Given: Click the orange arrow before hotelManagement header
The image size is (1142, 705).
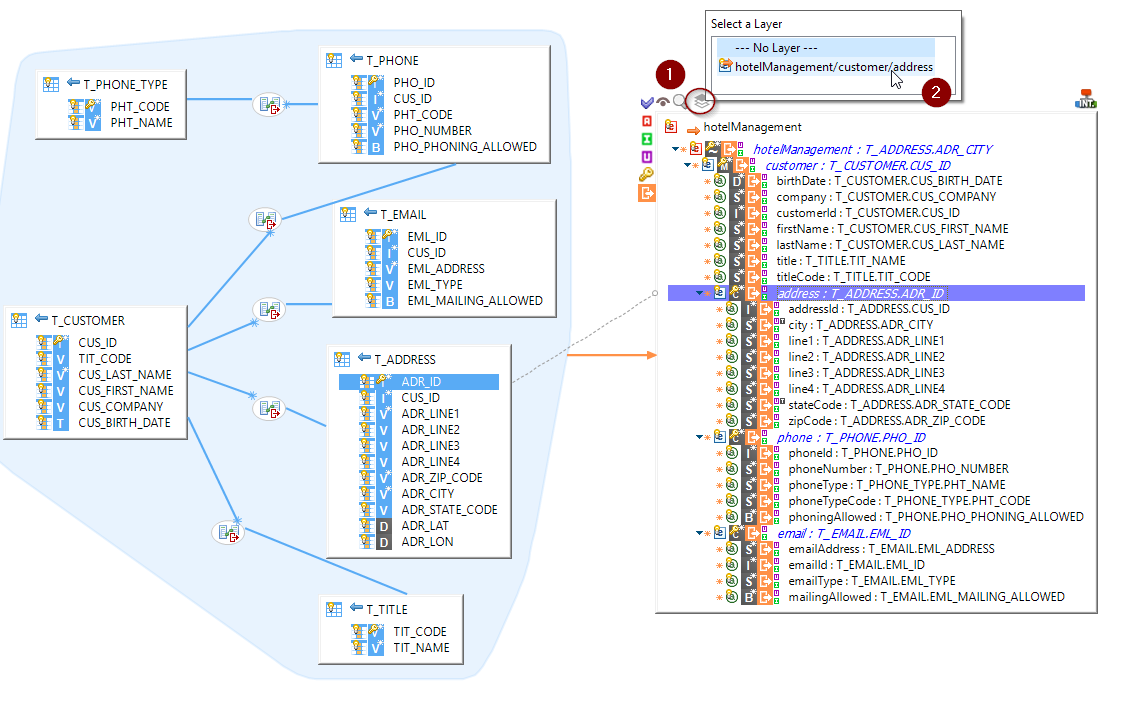Looking at the screenshot, I should coord(693,130).
